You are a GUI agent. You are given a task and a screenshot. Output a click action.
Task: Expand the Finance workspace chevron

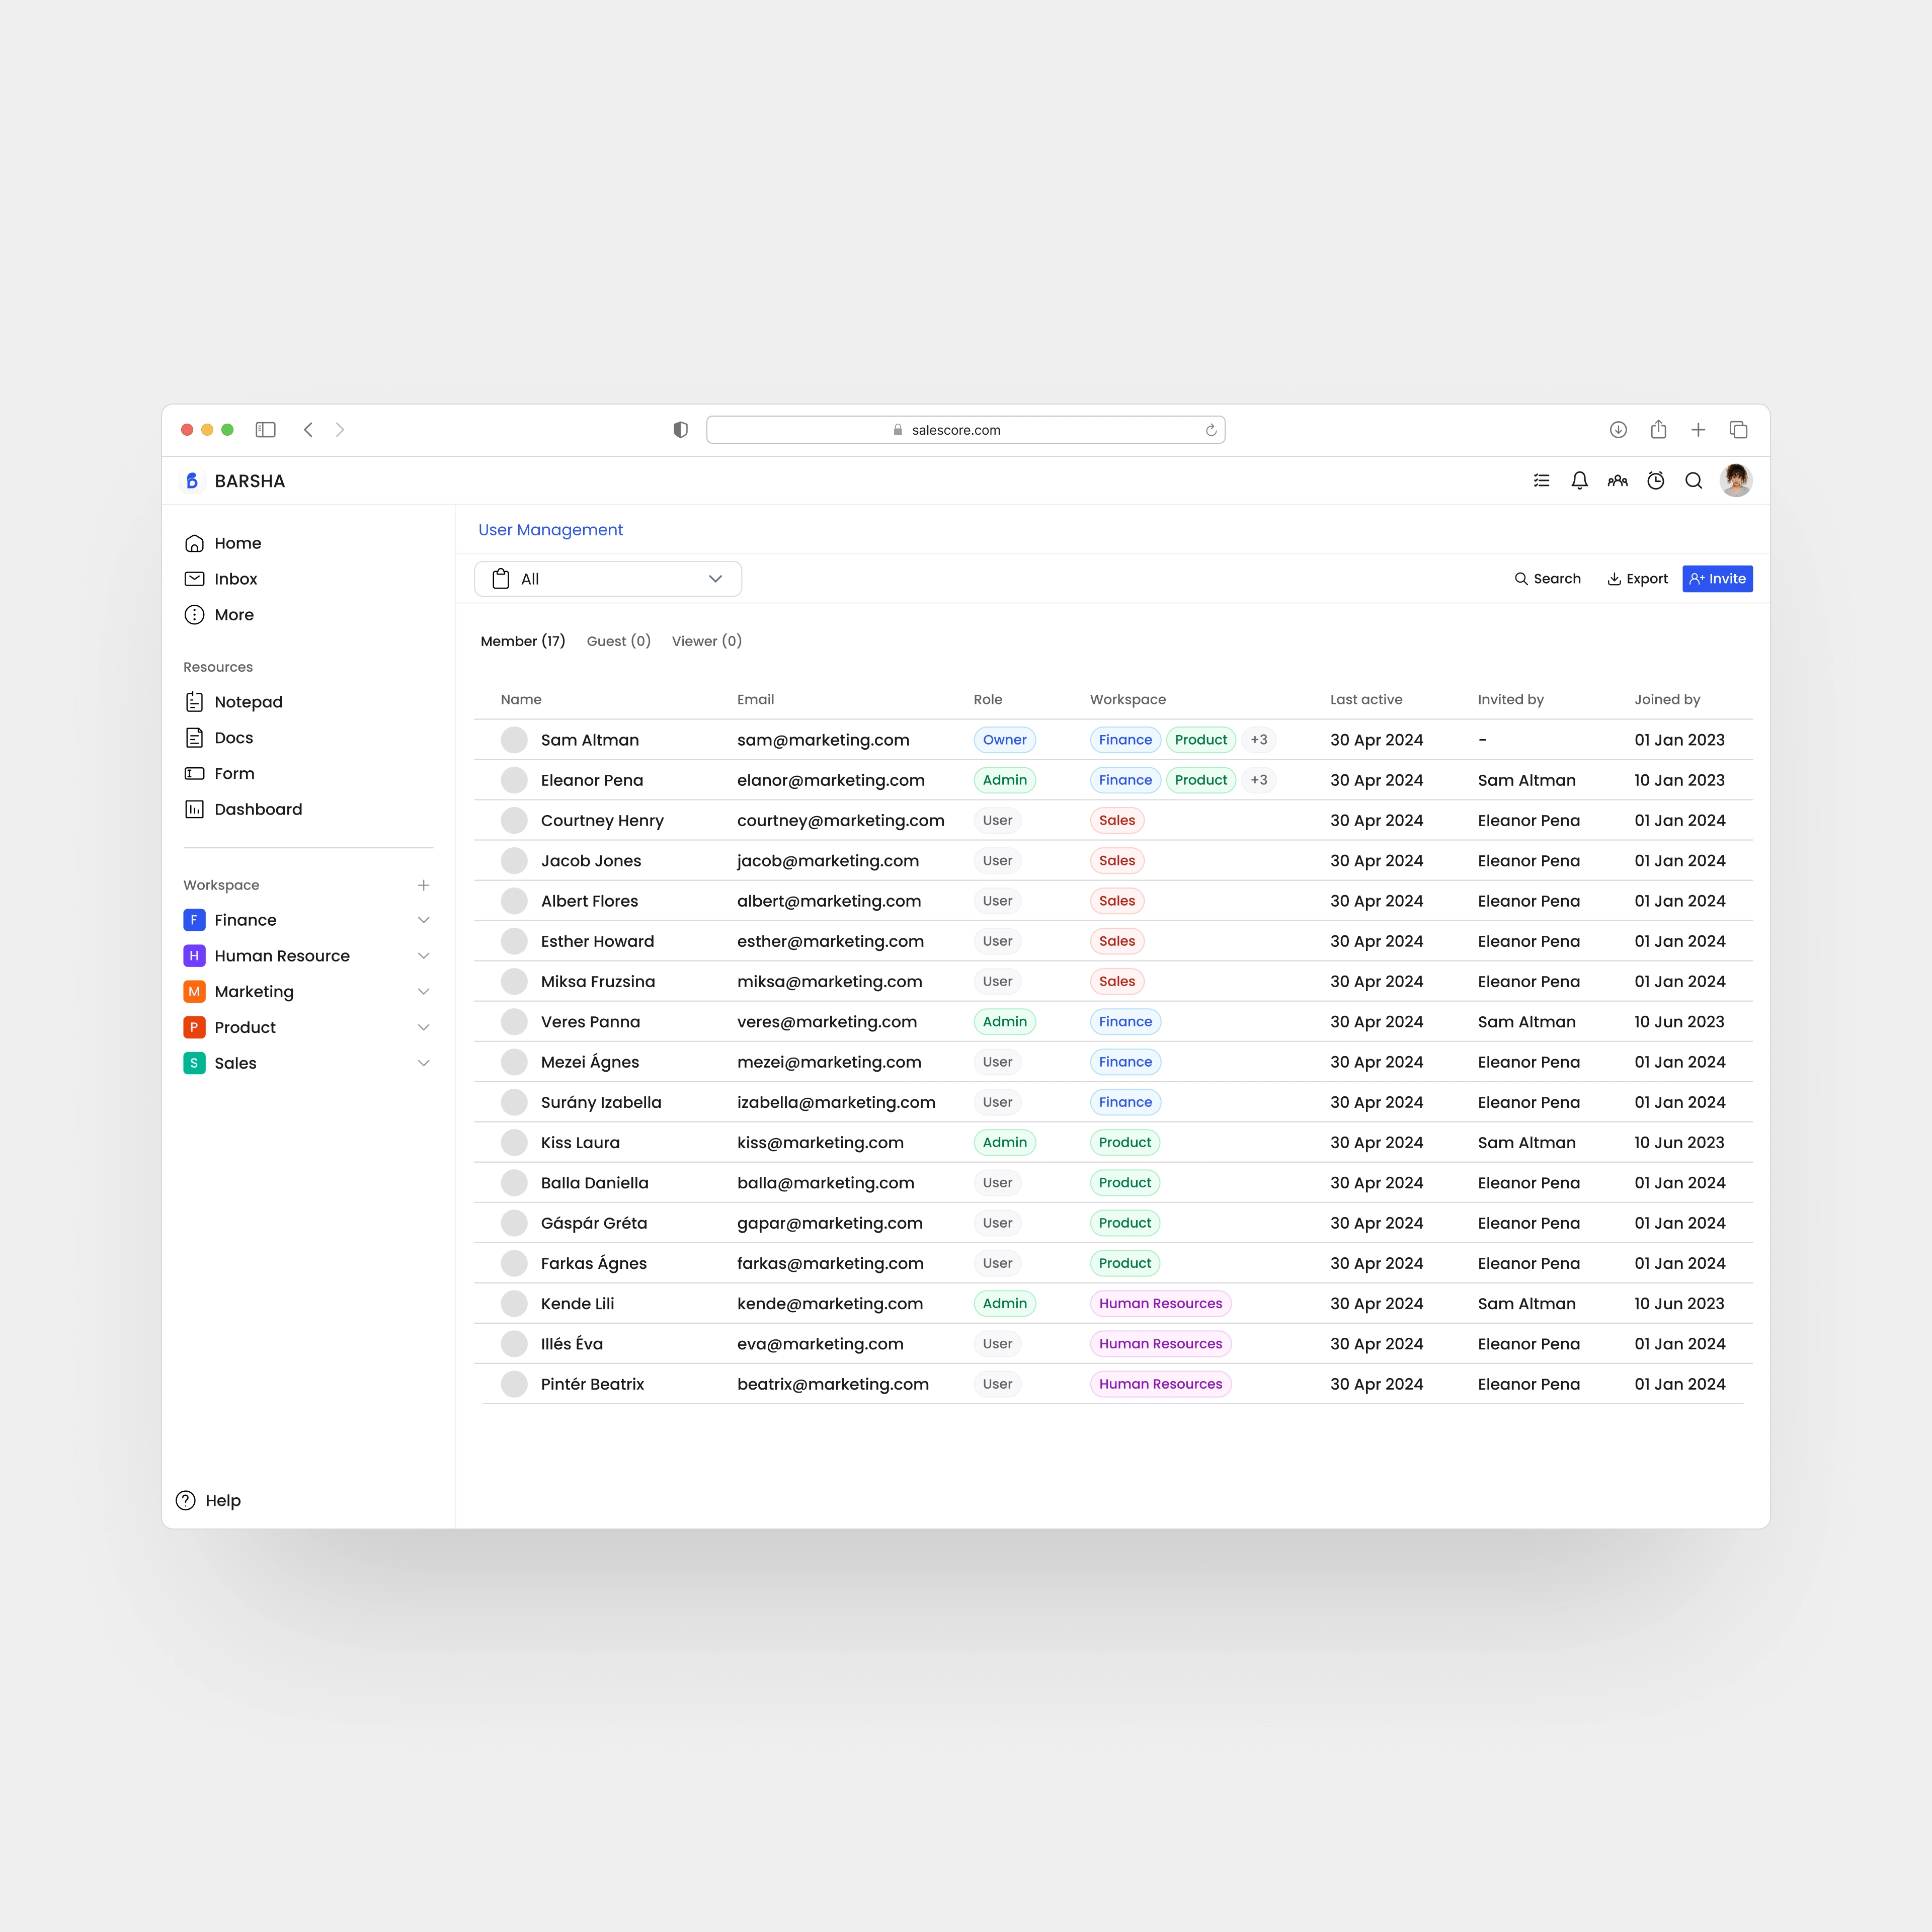coord(424,920)
